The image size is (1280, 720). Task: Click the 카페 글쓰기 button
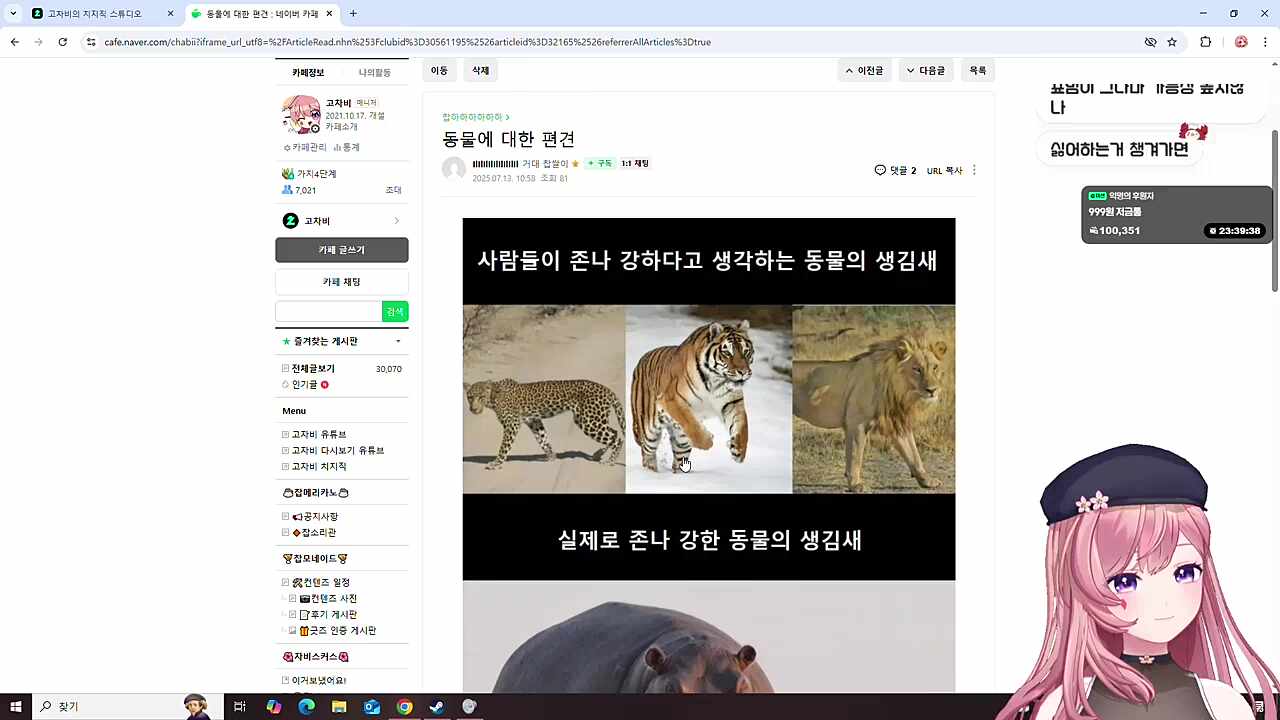pyautogui.click(x=342, y=250)
